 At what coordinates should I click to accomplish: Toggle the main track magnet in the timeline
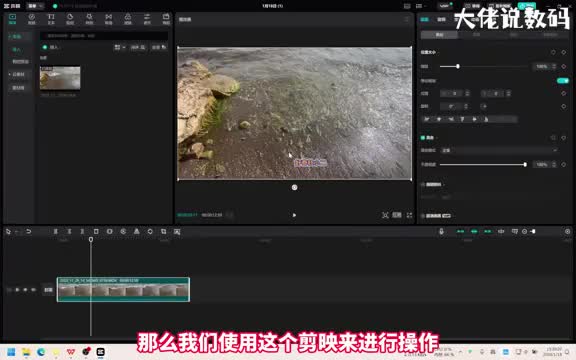(x=460, y=231)
